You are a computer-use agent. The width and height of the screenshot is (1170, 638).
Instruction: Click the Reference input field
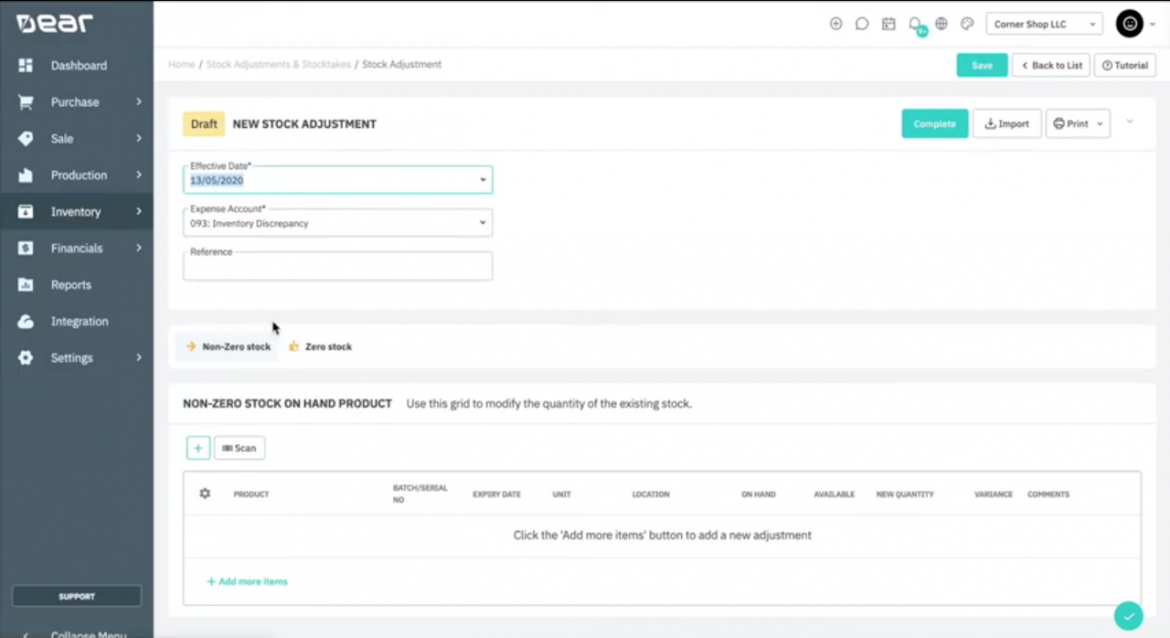(338, 266)
